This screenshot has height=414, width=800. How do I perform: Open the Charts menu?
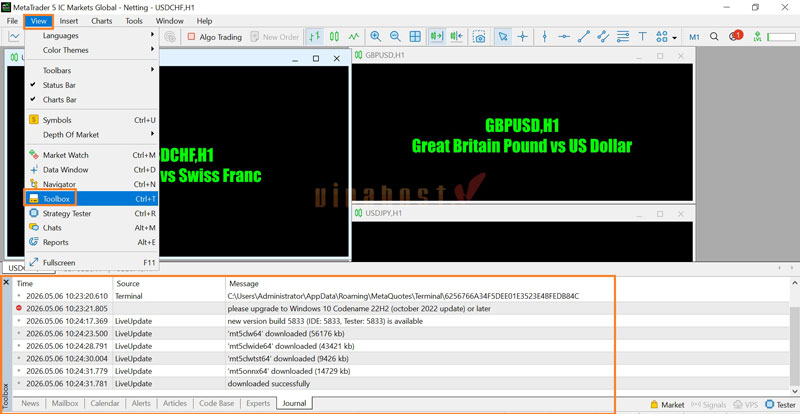(102, 21)
